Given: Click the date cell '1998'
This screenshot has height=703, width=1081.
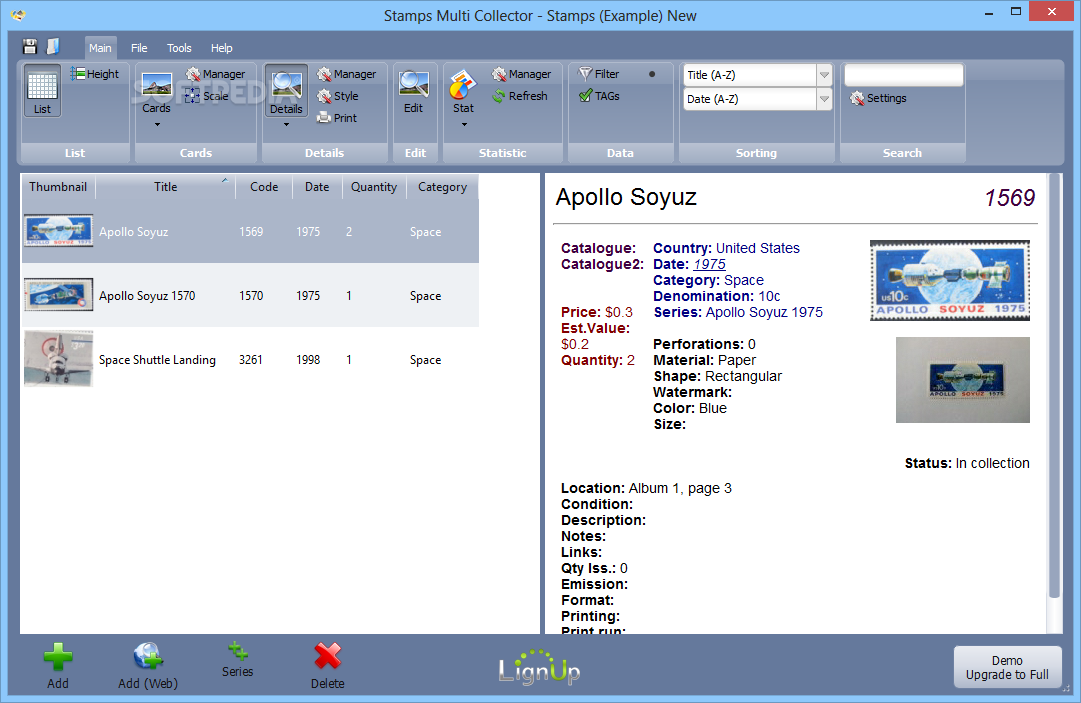Looking at the screenshot, I should [x=308, y=360].
